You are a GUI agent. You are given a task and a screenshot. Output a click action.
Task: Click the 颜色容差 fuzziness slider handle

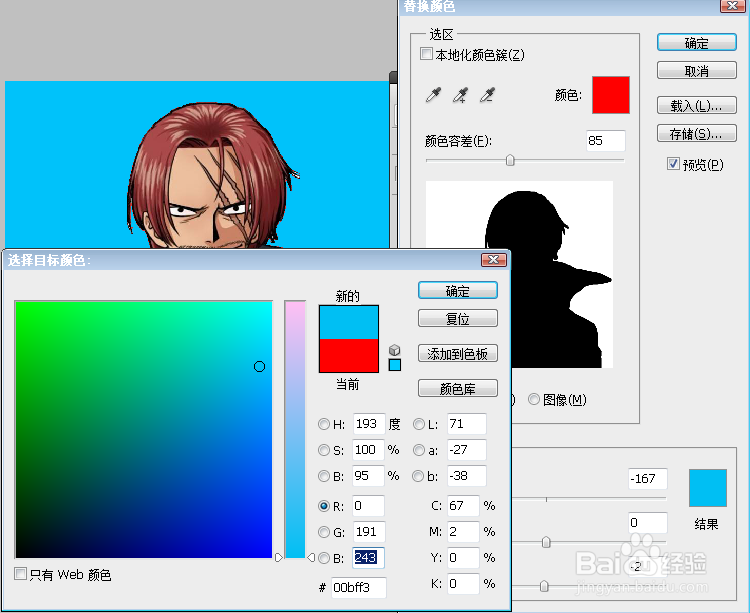[510, 160]
